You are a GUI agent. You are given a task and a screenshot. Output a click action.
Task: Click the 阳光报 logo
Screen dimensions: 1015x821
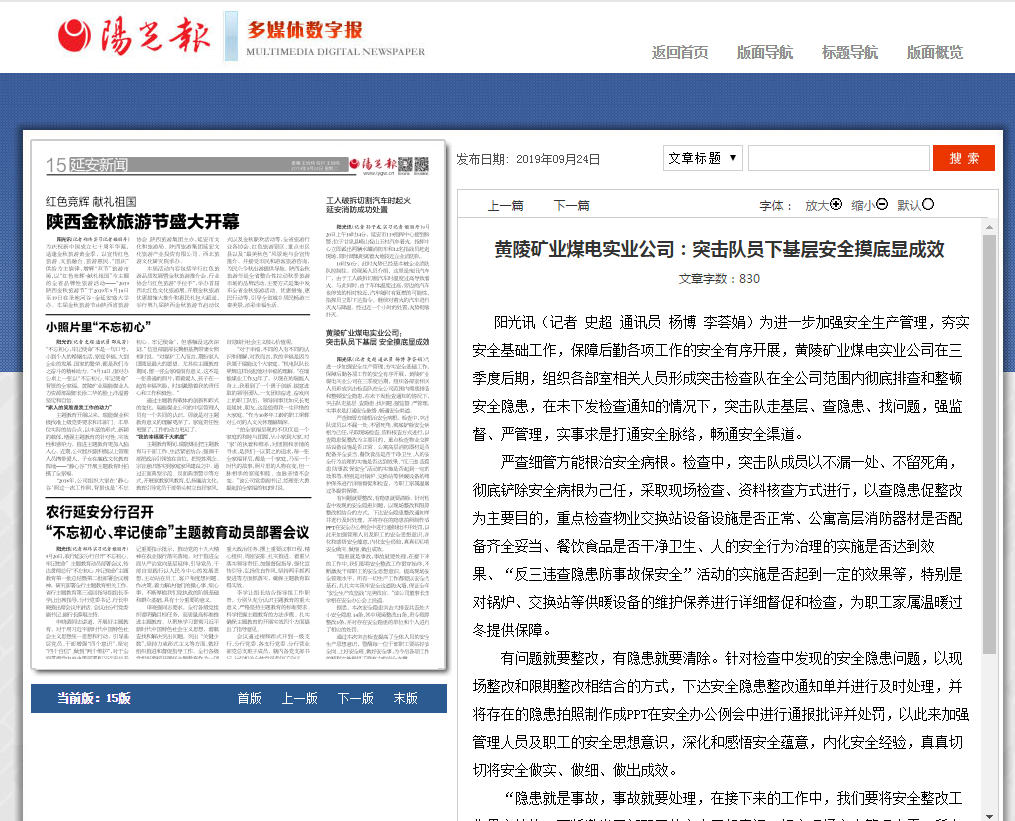(134, 36)
